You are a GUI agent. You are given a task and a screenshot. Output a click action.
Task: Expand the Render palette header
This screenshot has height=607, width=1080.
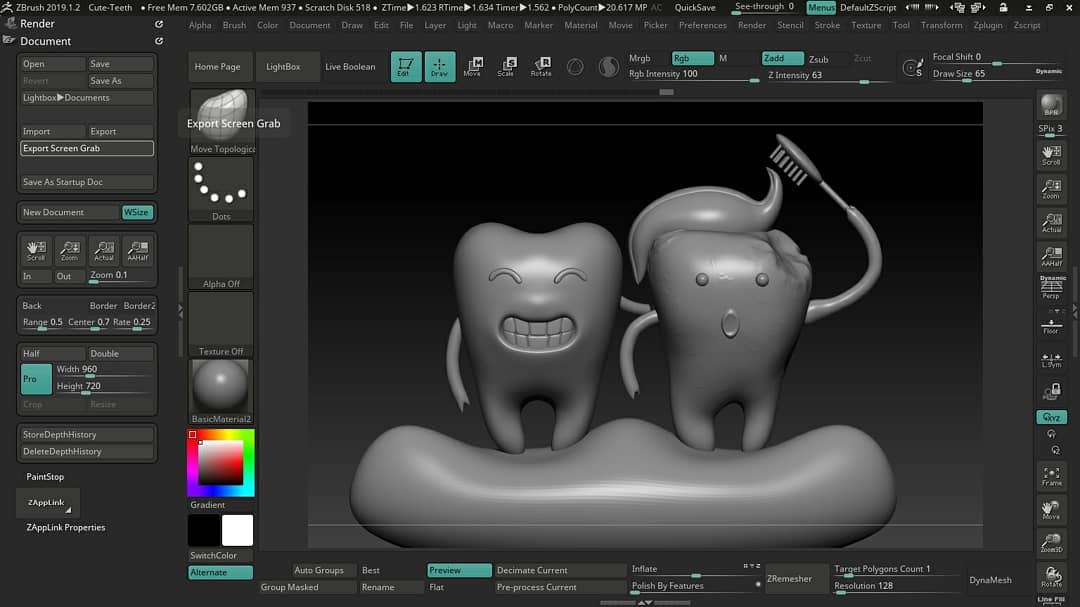pos(37,23)
